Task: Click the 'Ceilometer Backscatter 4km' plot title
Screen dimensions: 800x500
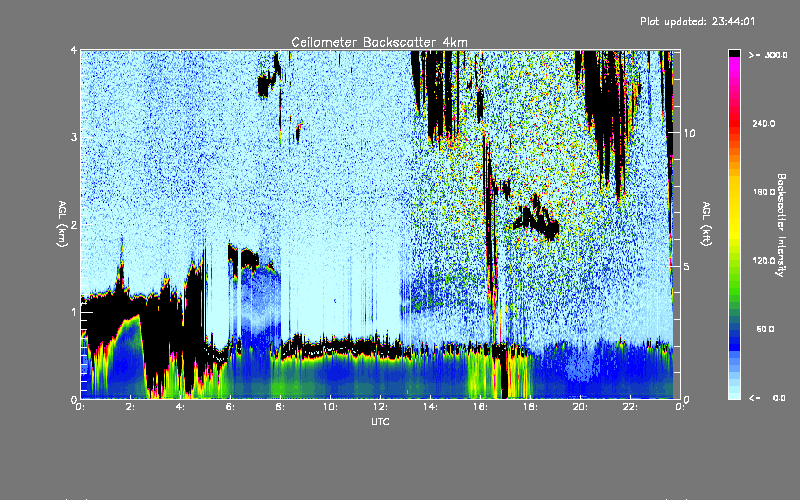Action: [379, 42]
